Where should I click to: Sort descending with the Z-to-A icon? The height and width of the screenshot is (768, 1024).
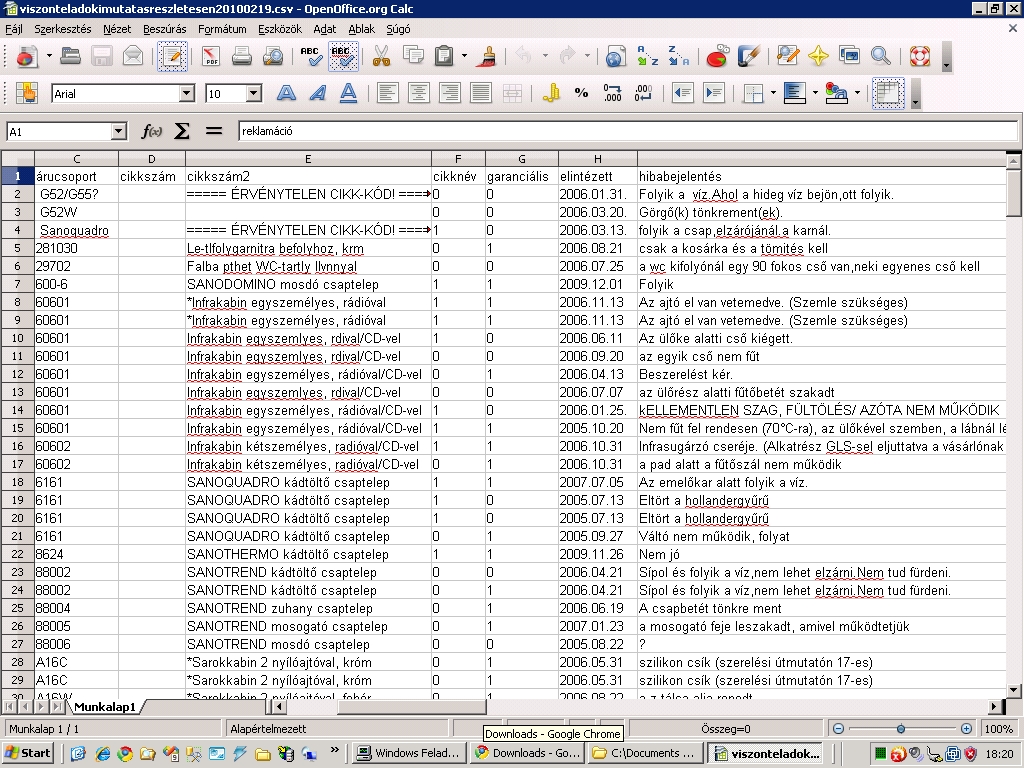click(x=679, y=57)
